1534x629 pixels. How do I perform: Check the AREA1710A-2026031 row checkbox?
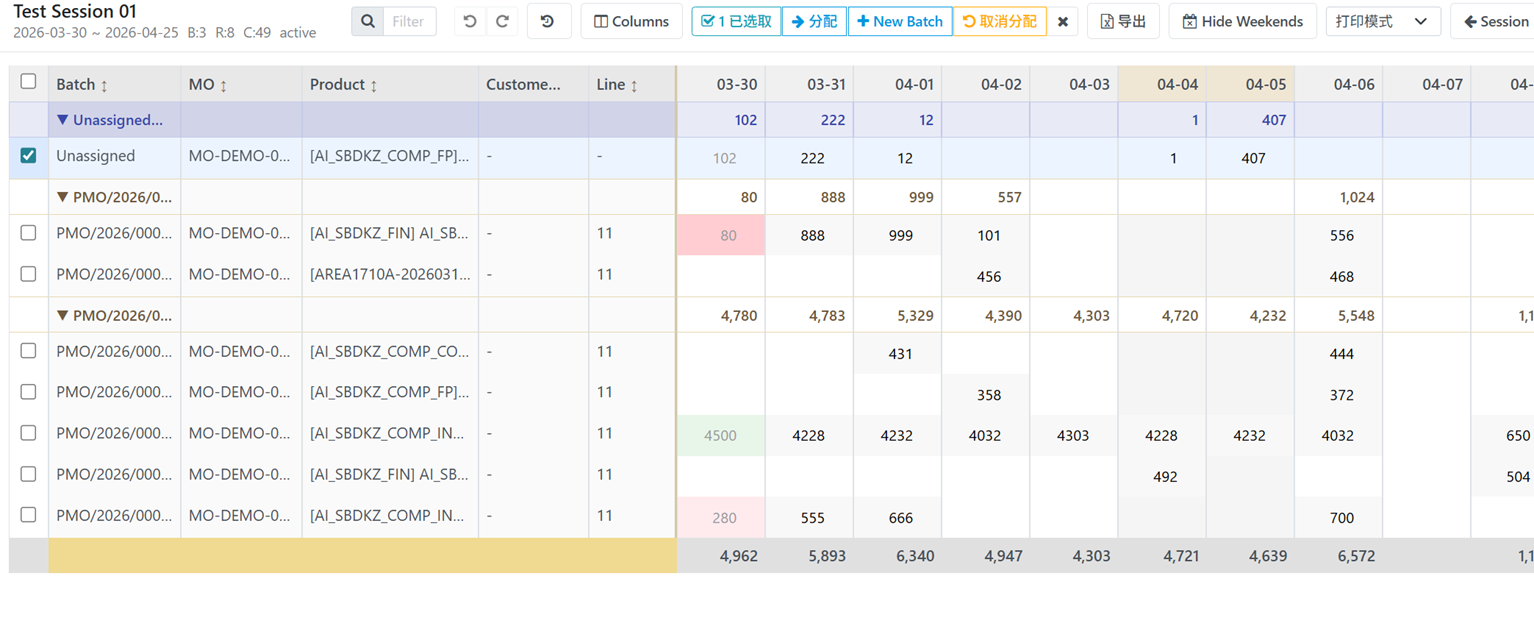28,274
